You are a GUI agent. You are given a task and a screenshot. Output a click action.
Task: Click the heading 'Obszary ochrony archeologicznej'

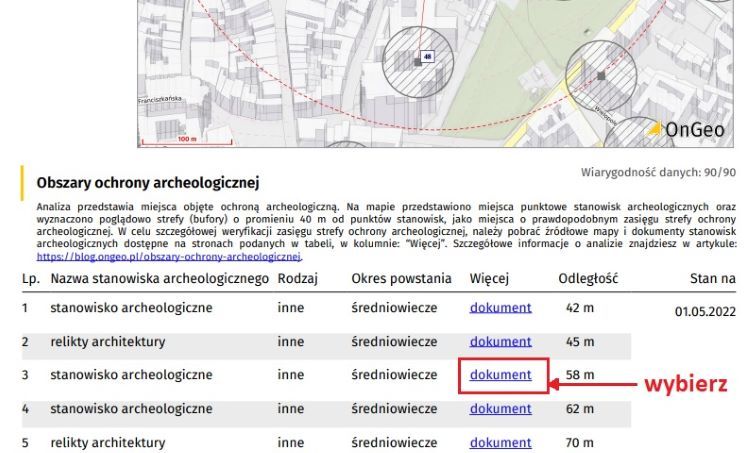(x=148, y=183)
